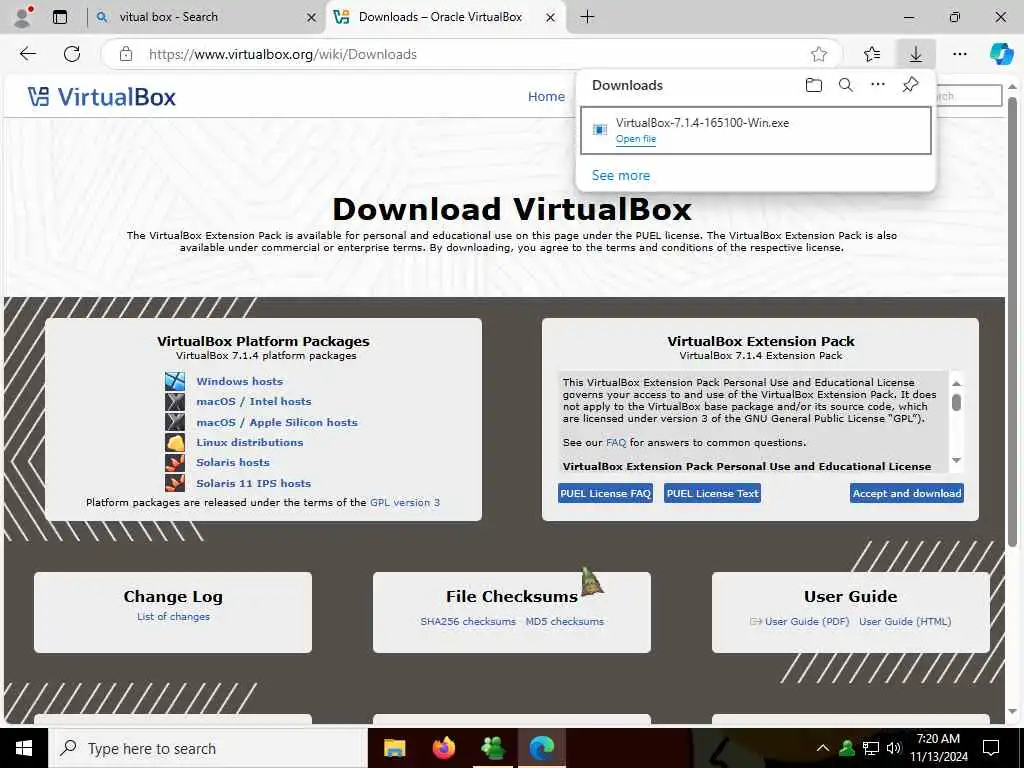Close the vitual box Search tab
This screenshot has height=768, width=1024.
point(312,18)
